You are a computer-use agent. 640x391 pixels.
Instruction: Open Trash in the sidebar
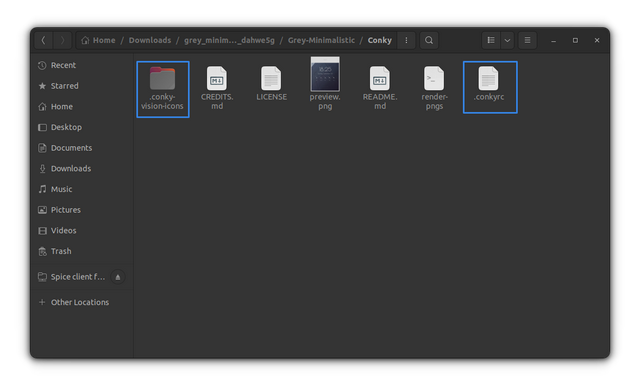pyautogui.click(x=82, y=251)
